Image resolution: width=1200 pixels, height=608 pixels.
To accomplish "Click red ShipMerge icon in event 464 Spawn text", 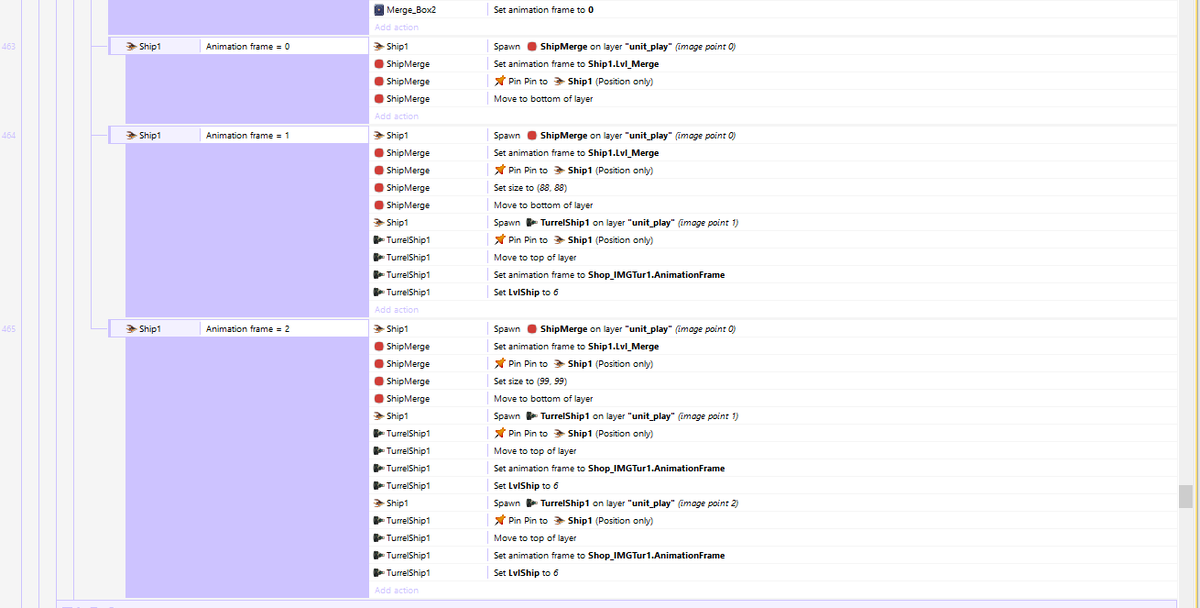I will tap(532, 135).
